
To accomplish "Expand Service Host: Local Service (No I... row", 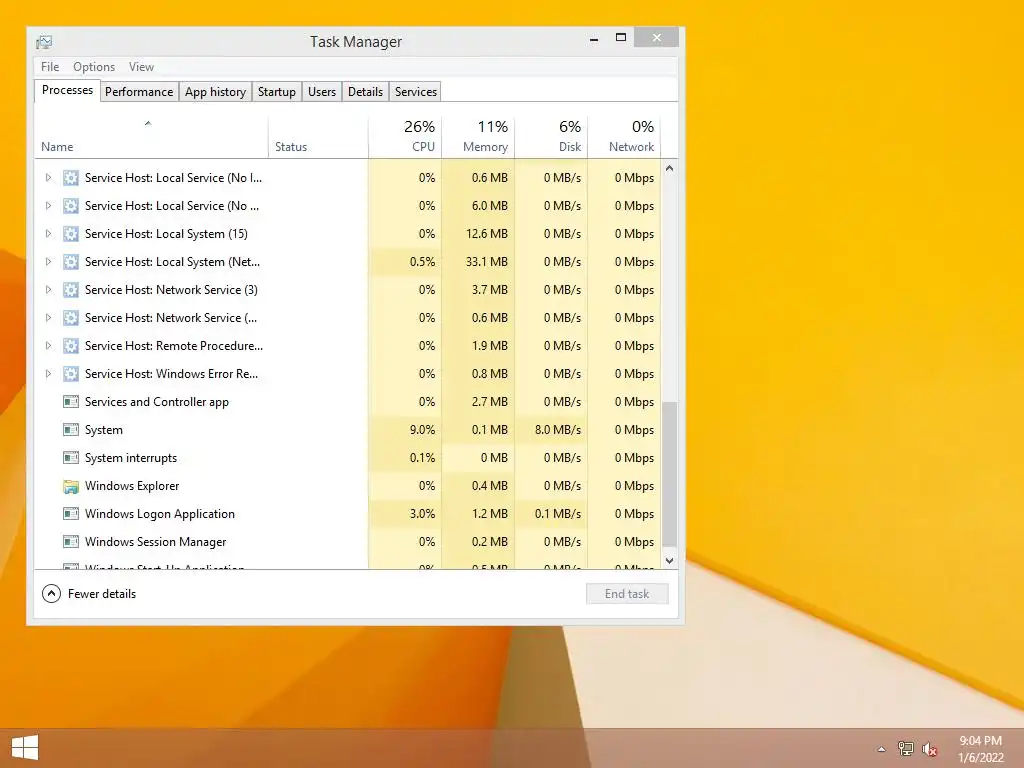I will pos(48,178).
